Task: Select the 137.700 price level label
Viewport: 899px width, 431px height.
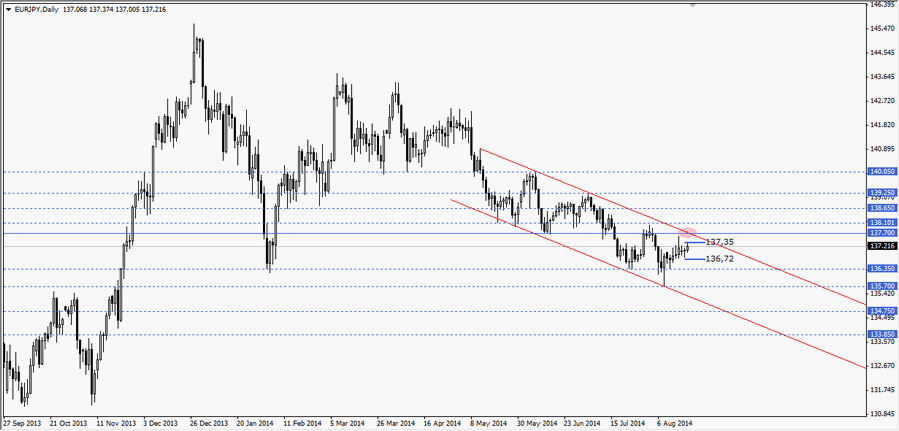Action: click(x=882, y=233)
